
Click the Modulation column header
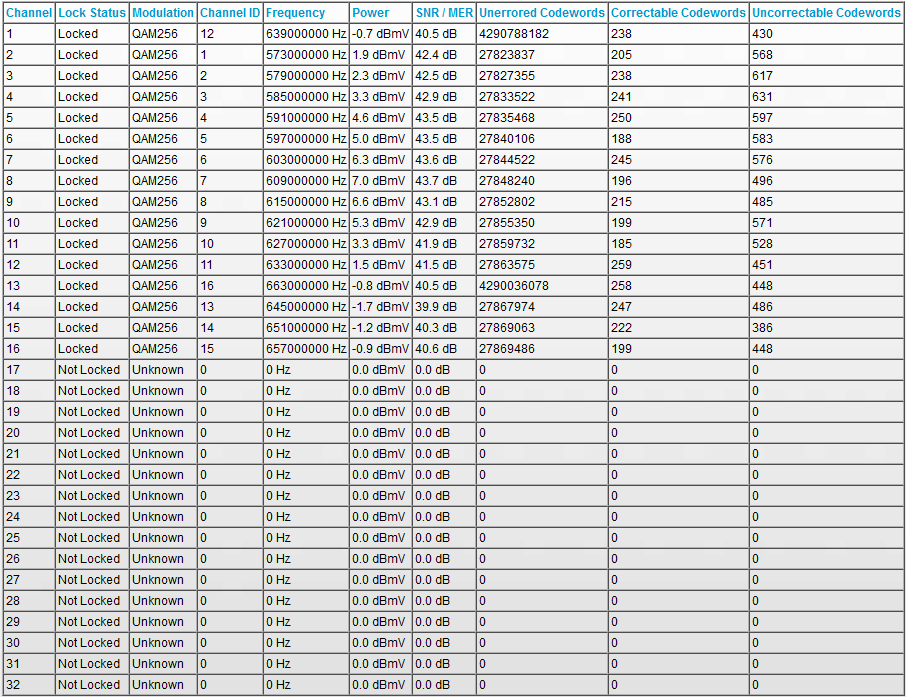click(x=162, y=13)
